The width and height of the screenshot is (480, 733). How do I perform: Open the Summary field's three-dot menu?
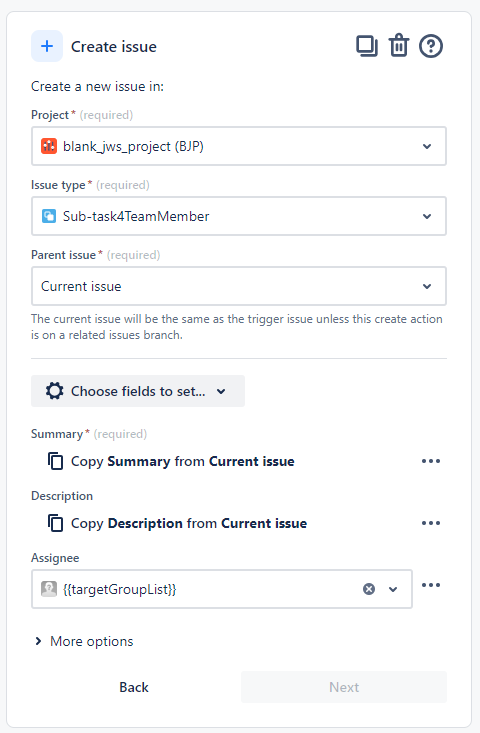pyautogui.click(x=430, y=461)
